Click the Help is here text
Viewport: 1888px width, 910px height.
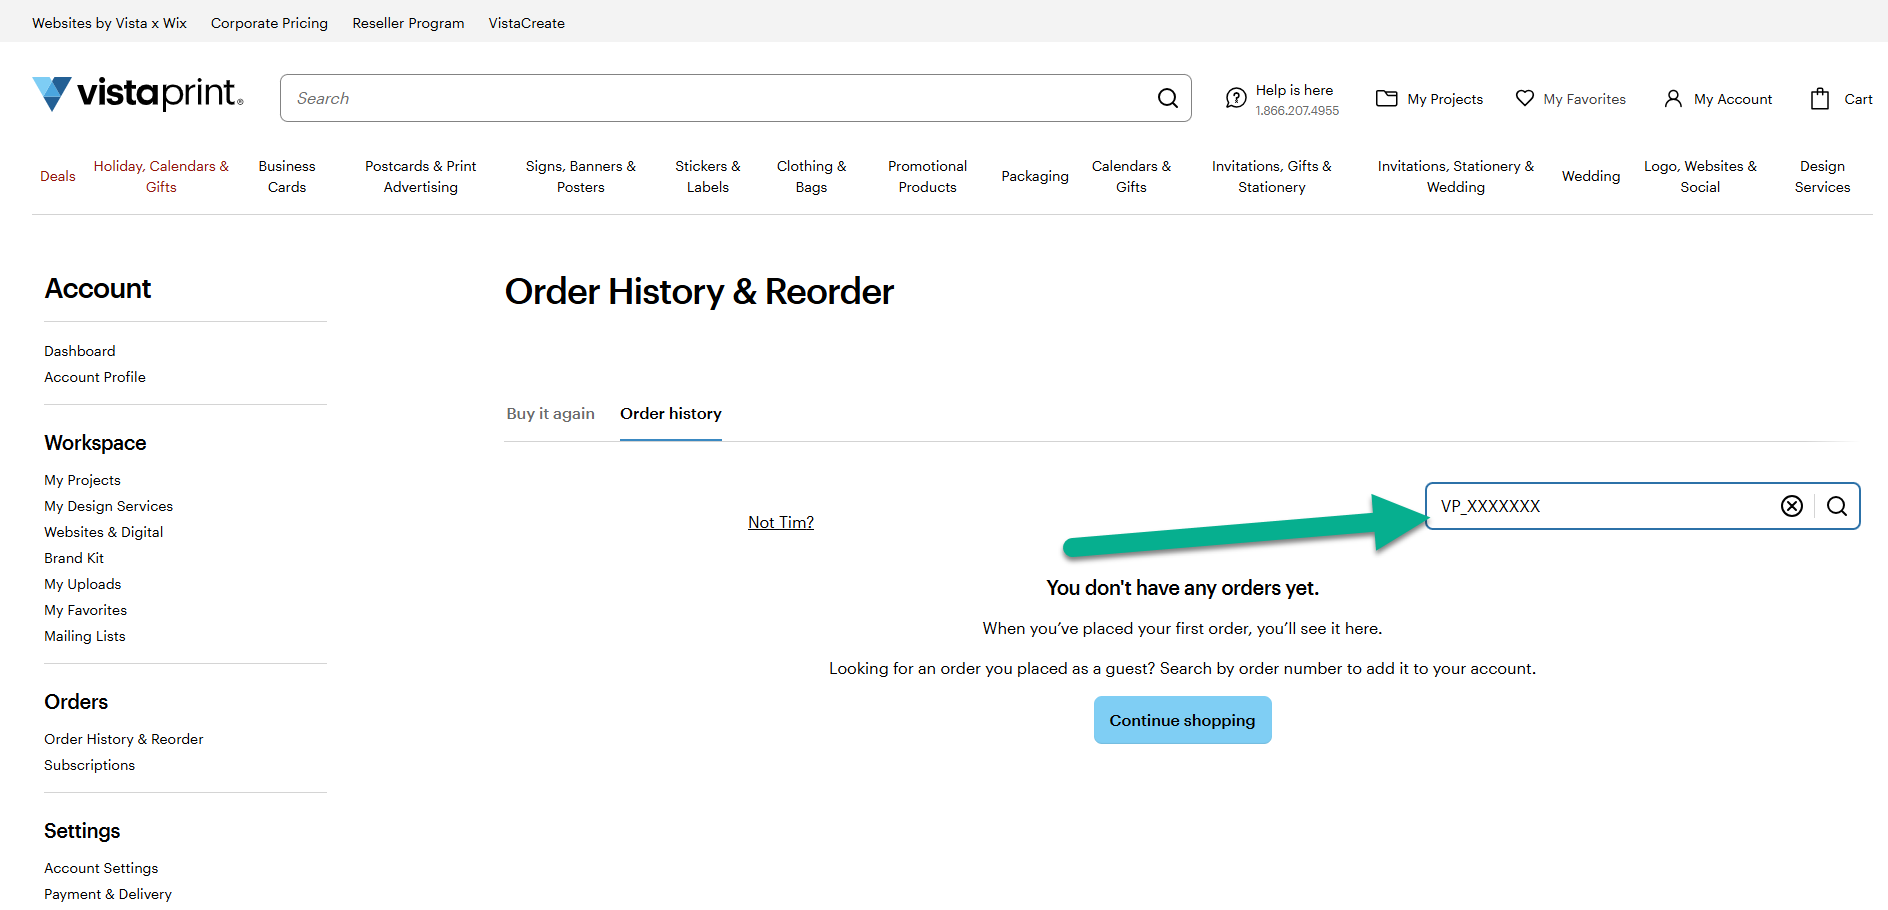[1294, 90]
